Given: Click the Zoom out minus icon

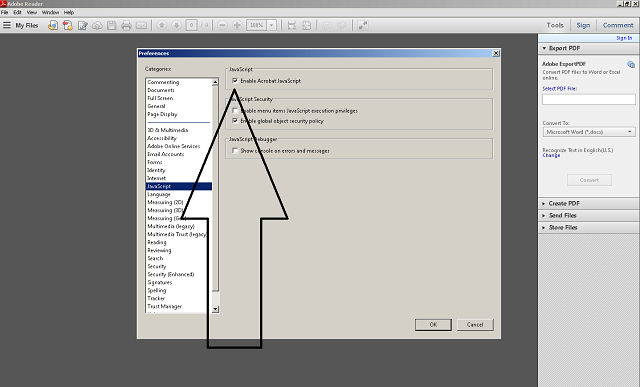Looking at the screenshot, I should coord(222,25).
